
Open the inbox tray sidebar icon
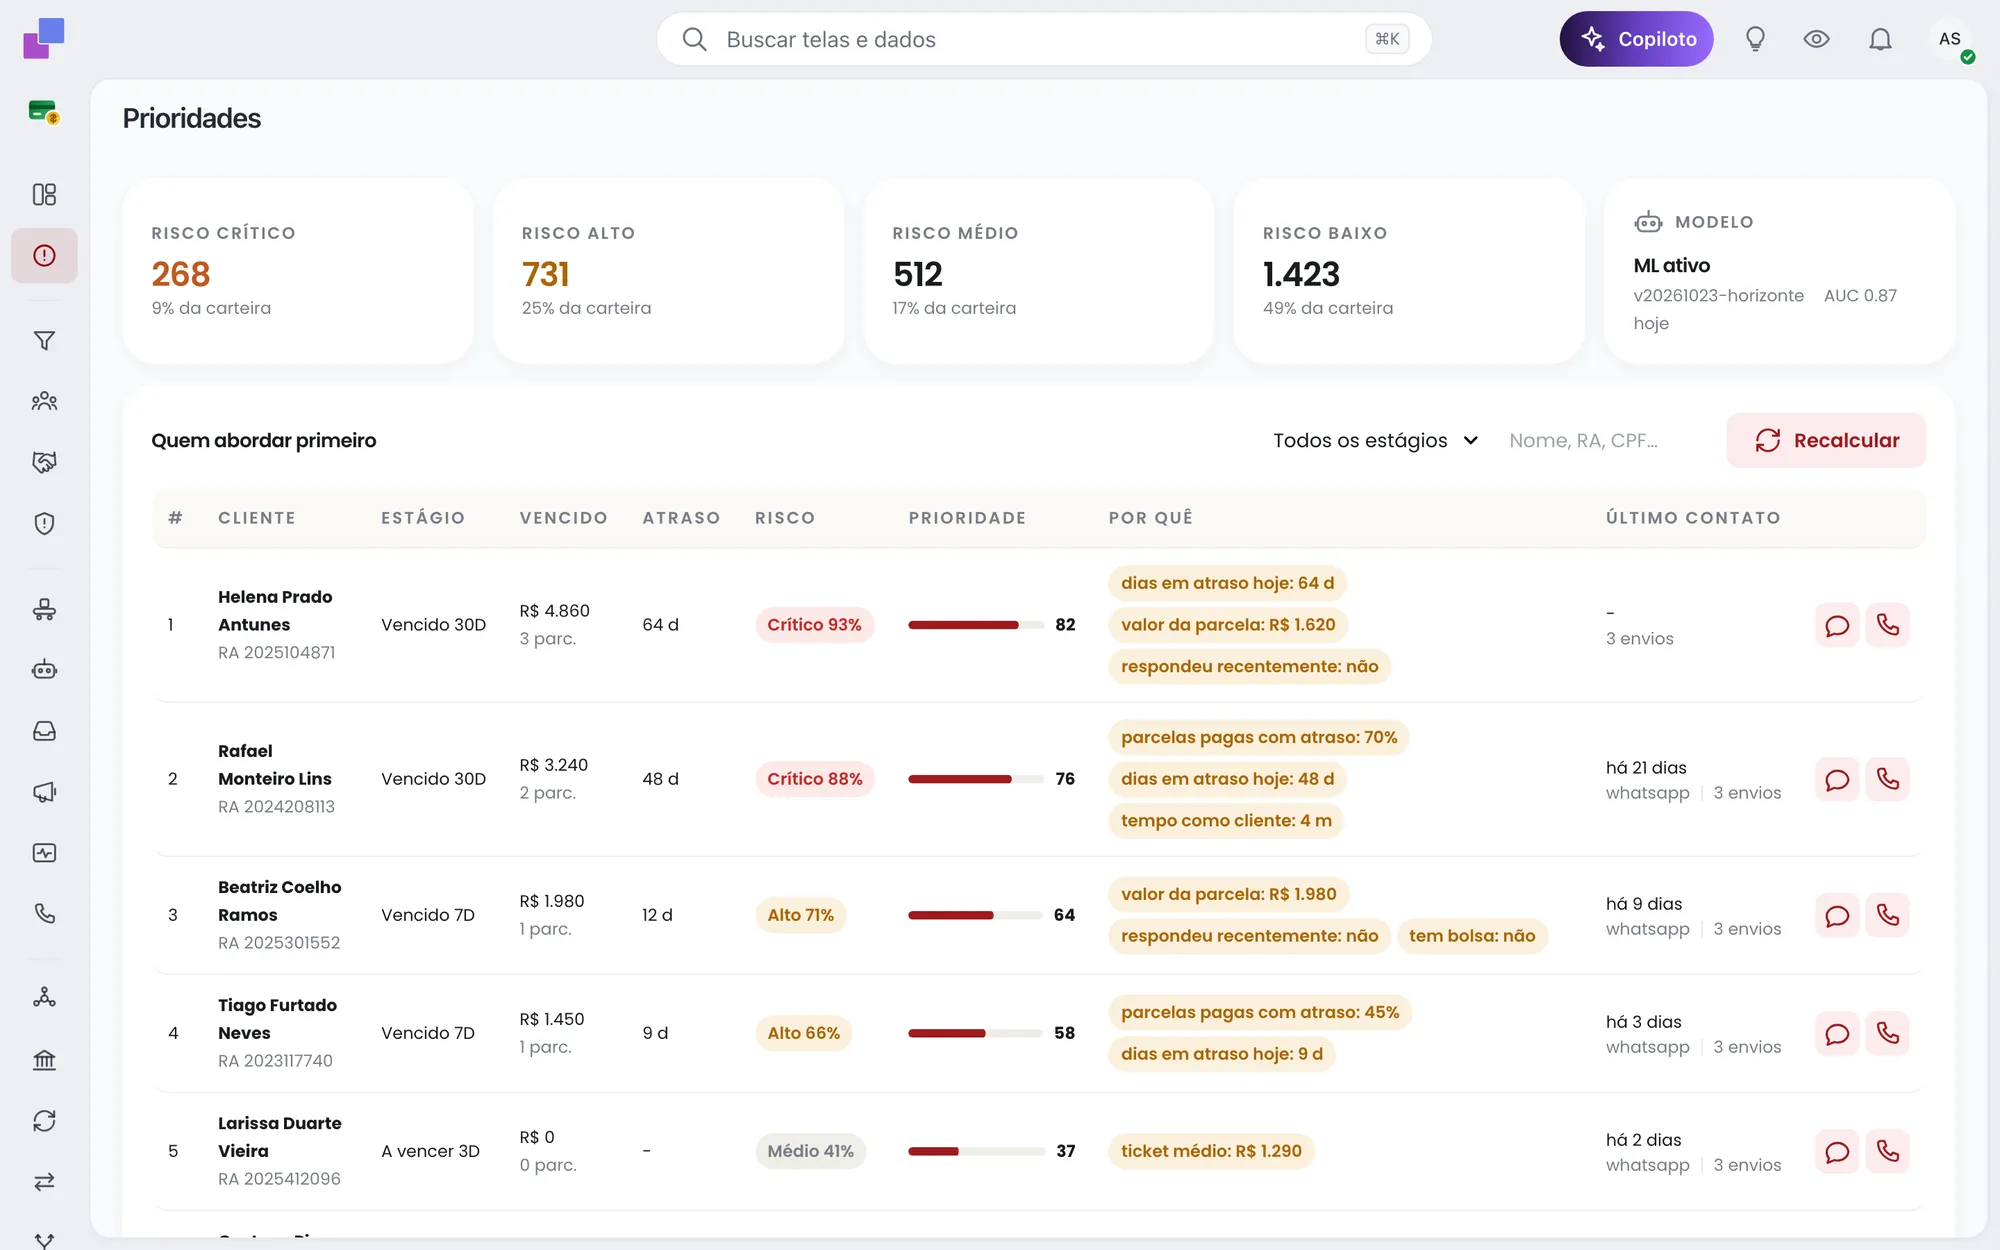[44, 731]
